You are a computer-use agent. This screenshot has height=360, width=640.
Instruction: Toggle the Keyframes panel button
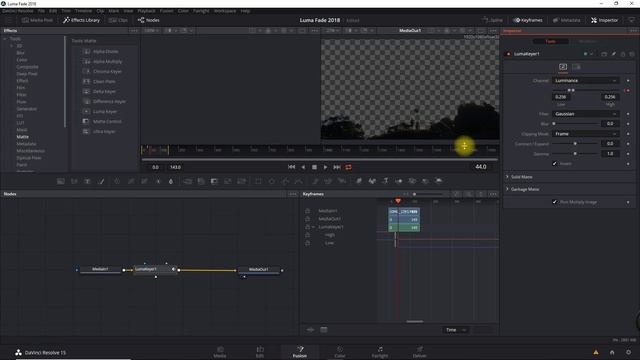click(x=528, y=20)
